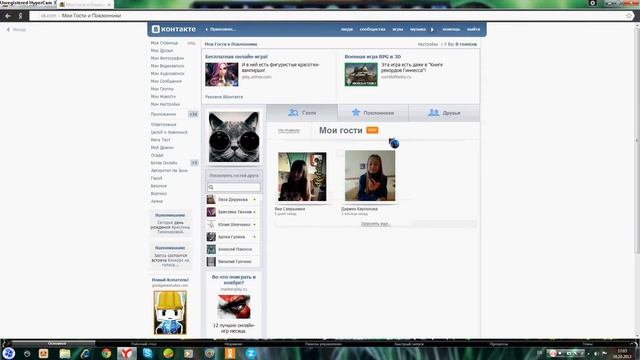Click the выйти link in VK header
Viewport: 640px width, 360px height.
[x=473, y=29]
